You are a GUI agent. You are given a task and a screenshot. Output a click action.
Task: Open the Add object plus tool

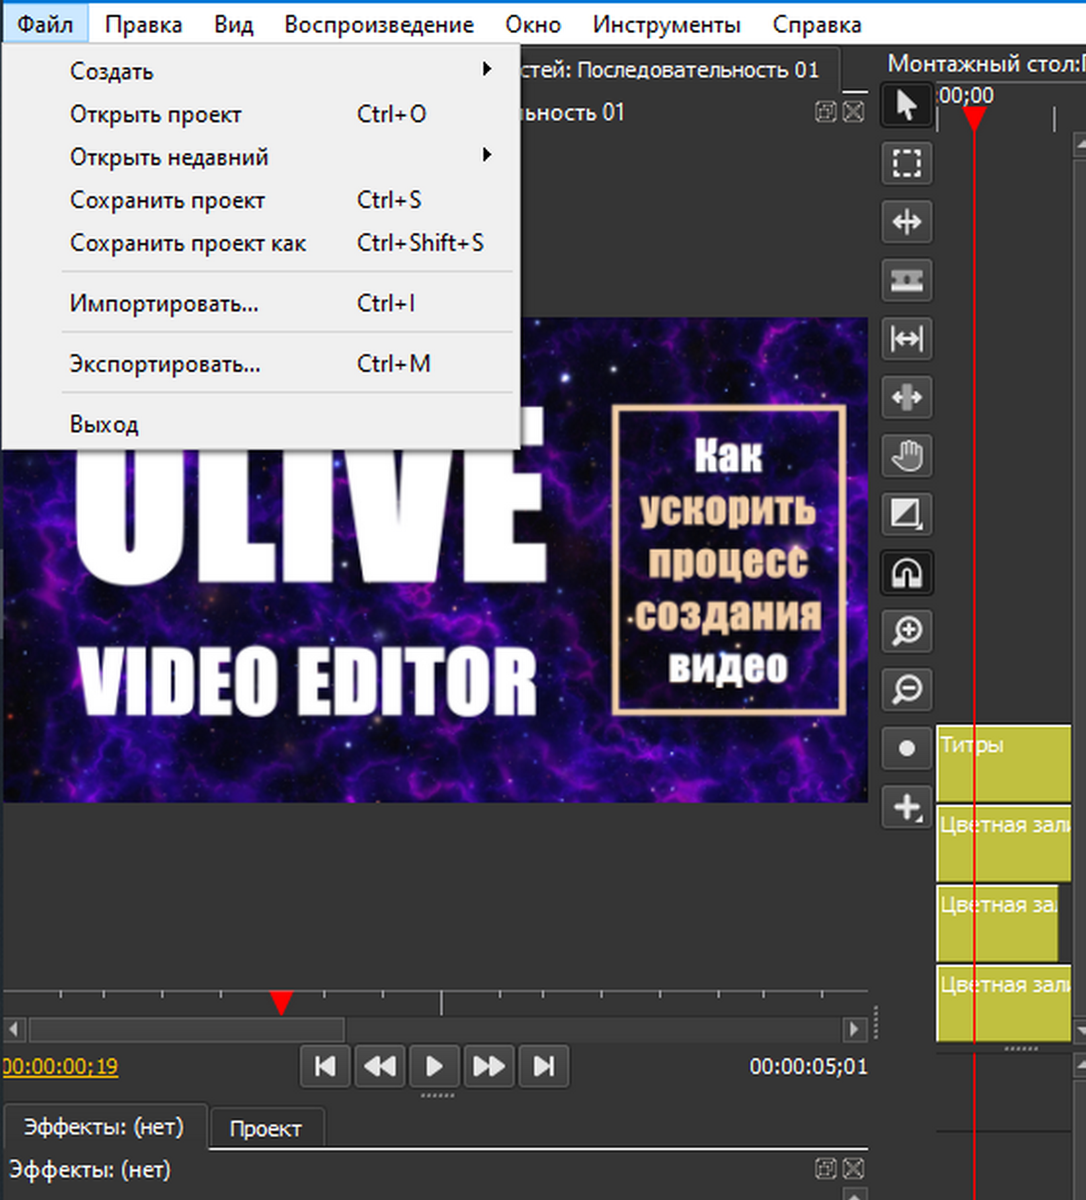[906, 807]
